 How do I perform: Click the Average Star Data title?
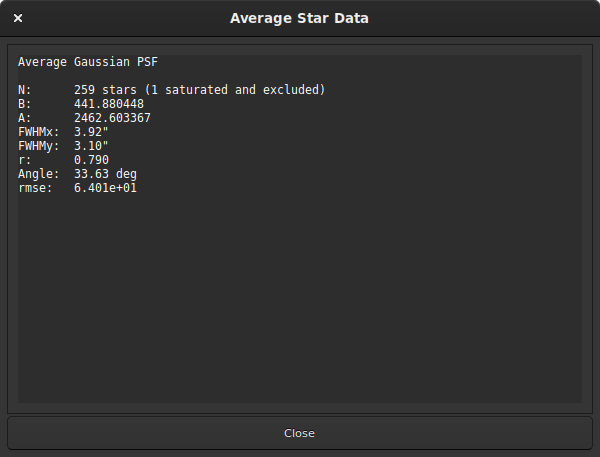pyautogui.click(x=299, y=18)
